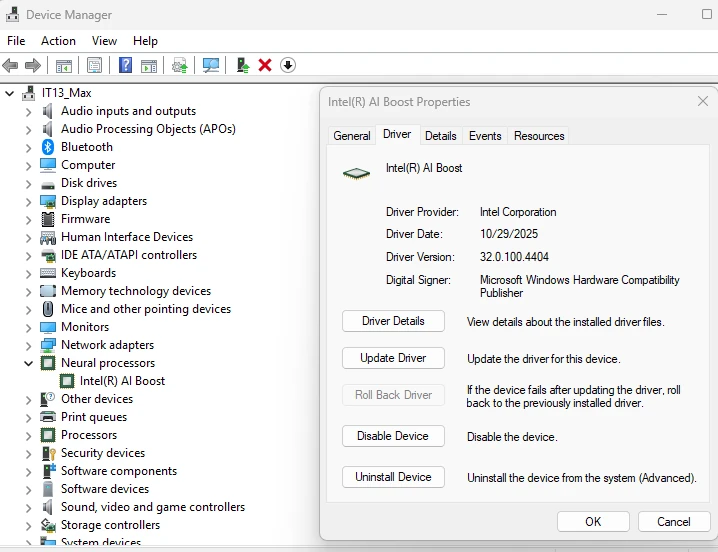The image size is (718, 552).
Task: Switch to the General tab
Action: pos(352,136)
